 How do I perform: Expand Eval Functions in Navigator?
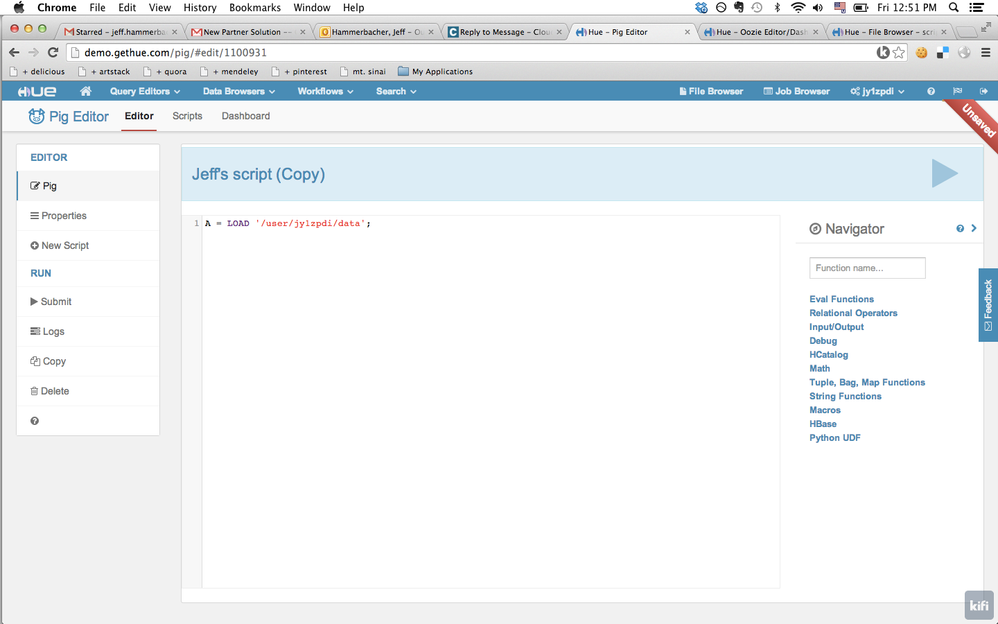[x=841, y=299]
